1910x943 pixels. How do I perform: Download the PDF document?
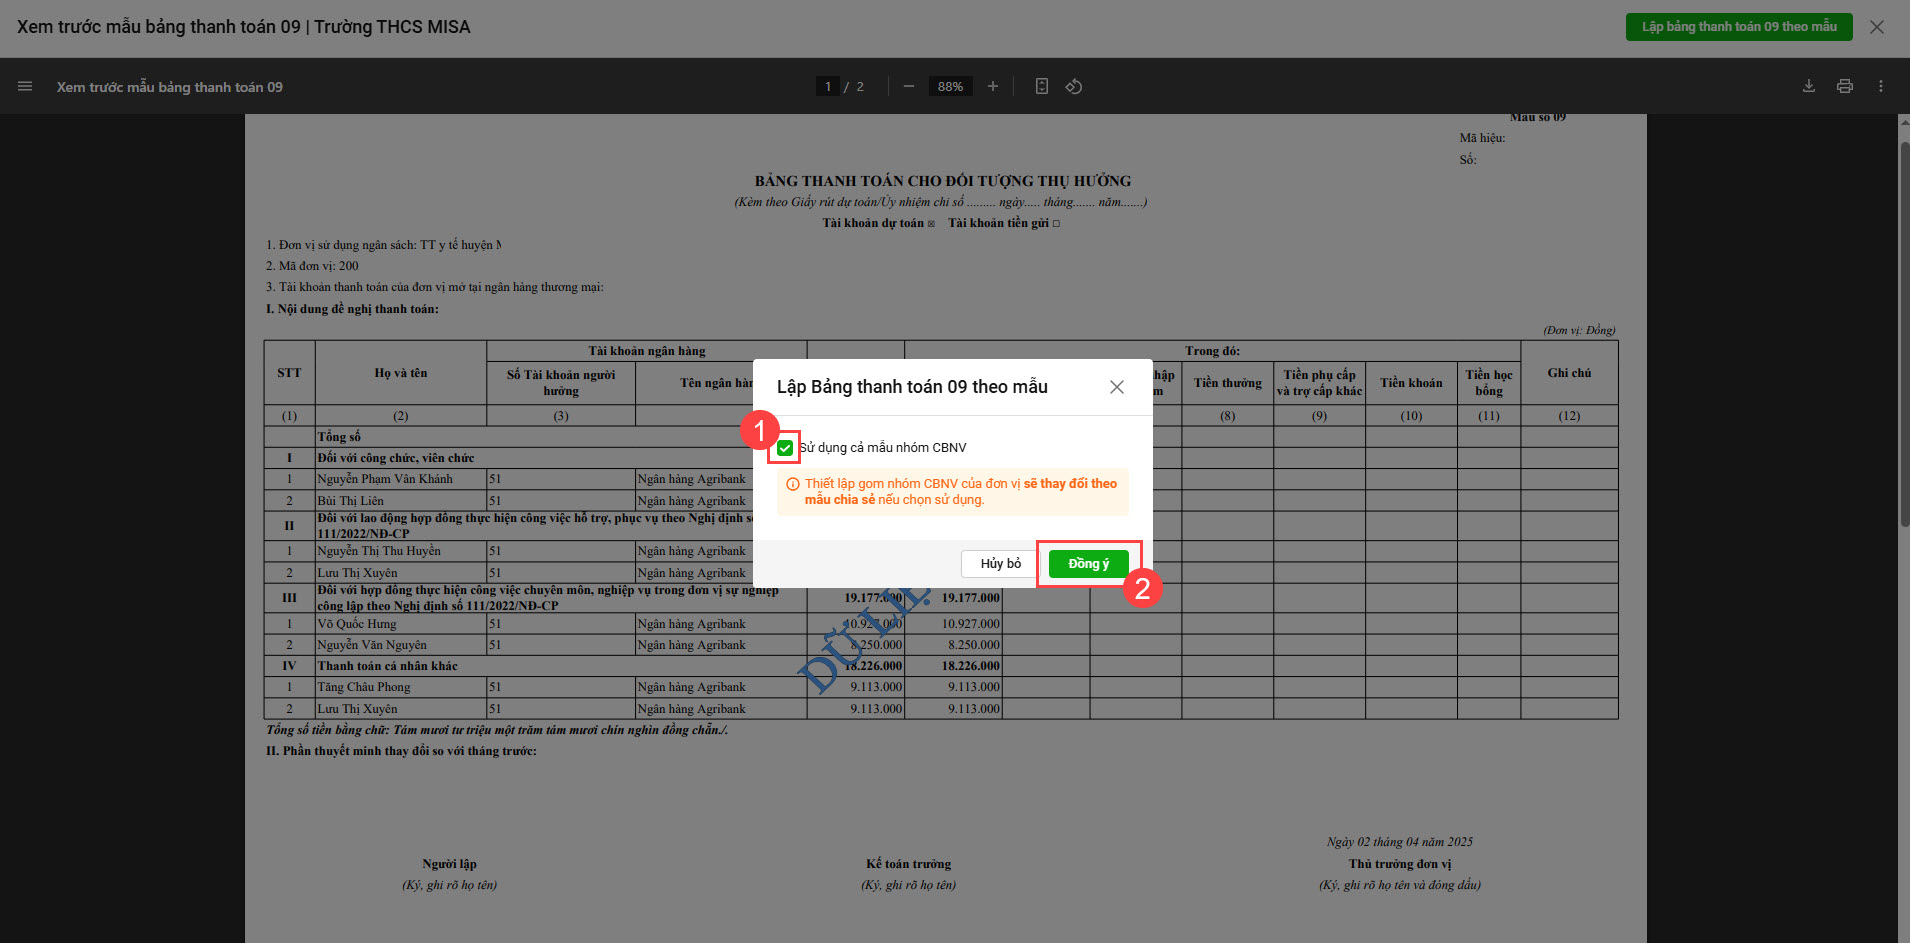[1809, 86]
